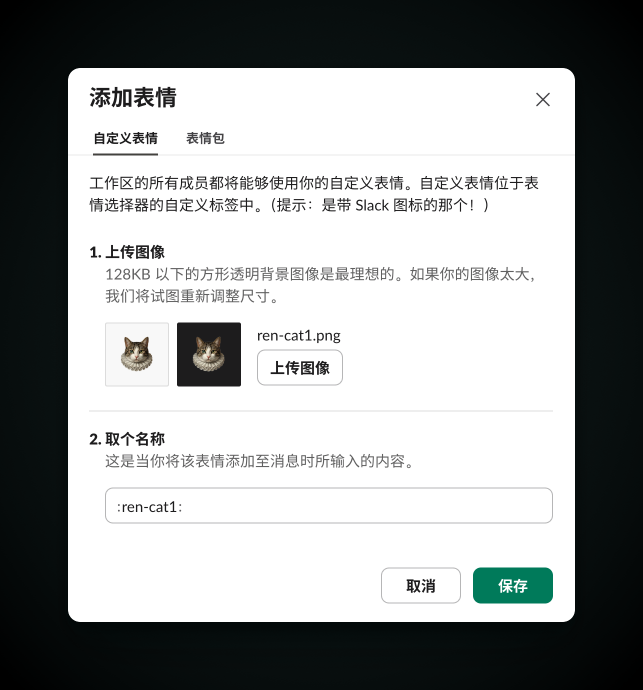Cancel with the 取消 button
643x690 pixels.
click(x=421, y=585)
